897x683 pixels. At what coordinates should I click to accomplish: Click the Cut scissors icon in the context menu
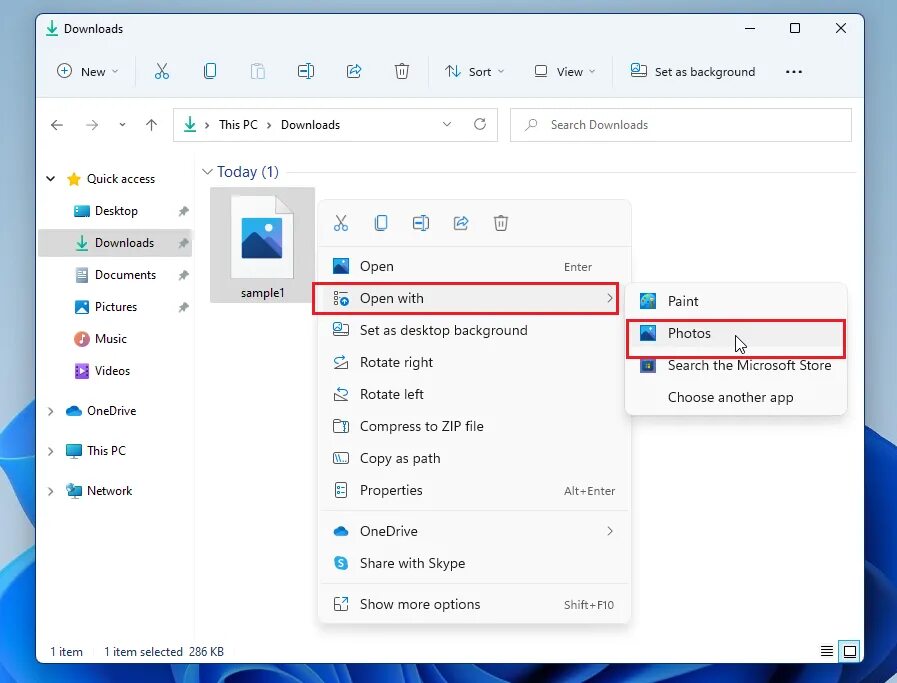(x=341, y=223)
